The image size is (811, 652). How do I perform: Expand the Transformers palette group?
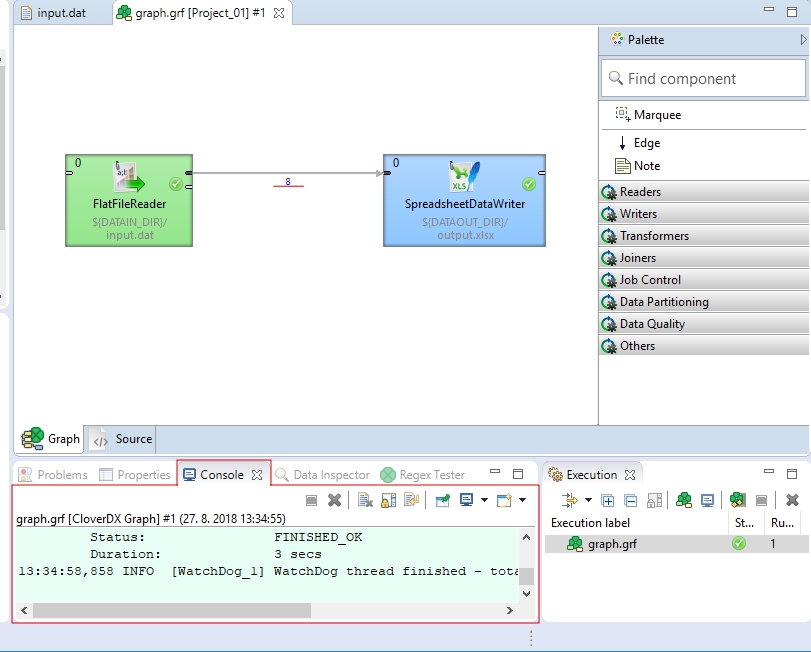703,236
